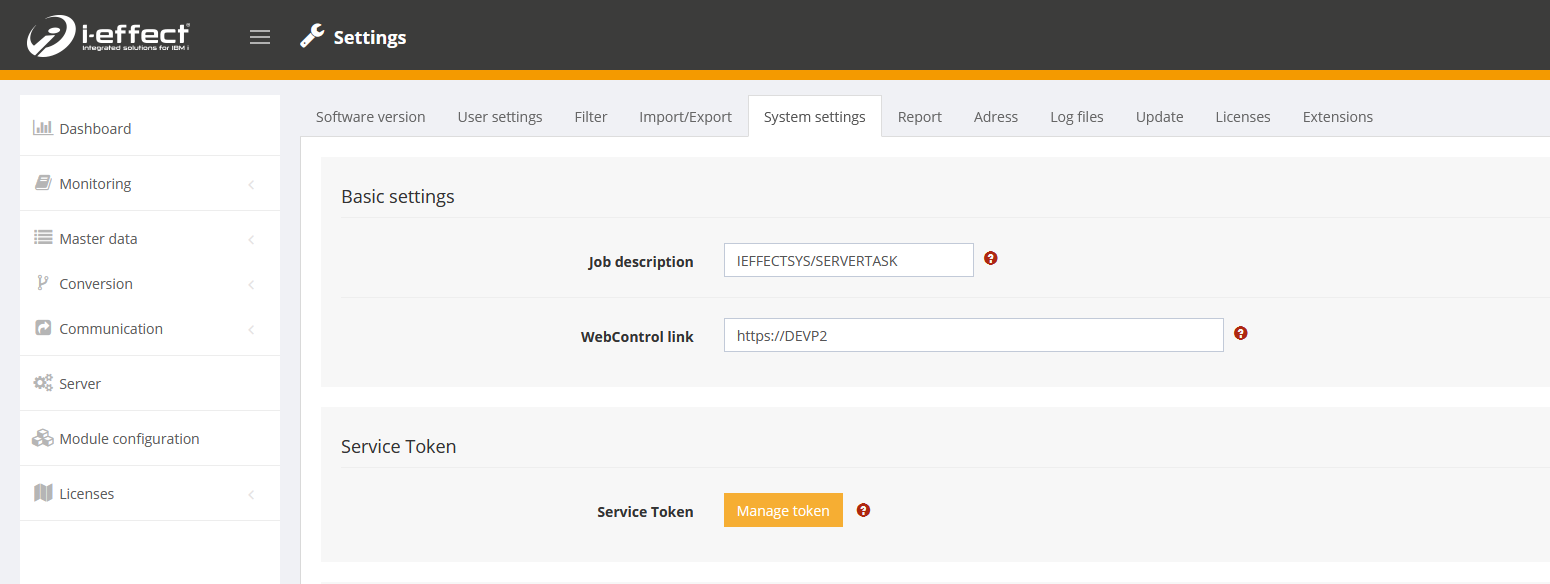Click help icon beside Job description field
Screen dimensions: 1550x584
(991, 258)
